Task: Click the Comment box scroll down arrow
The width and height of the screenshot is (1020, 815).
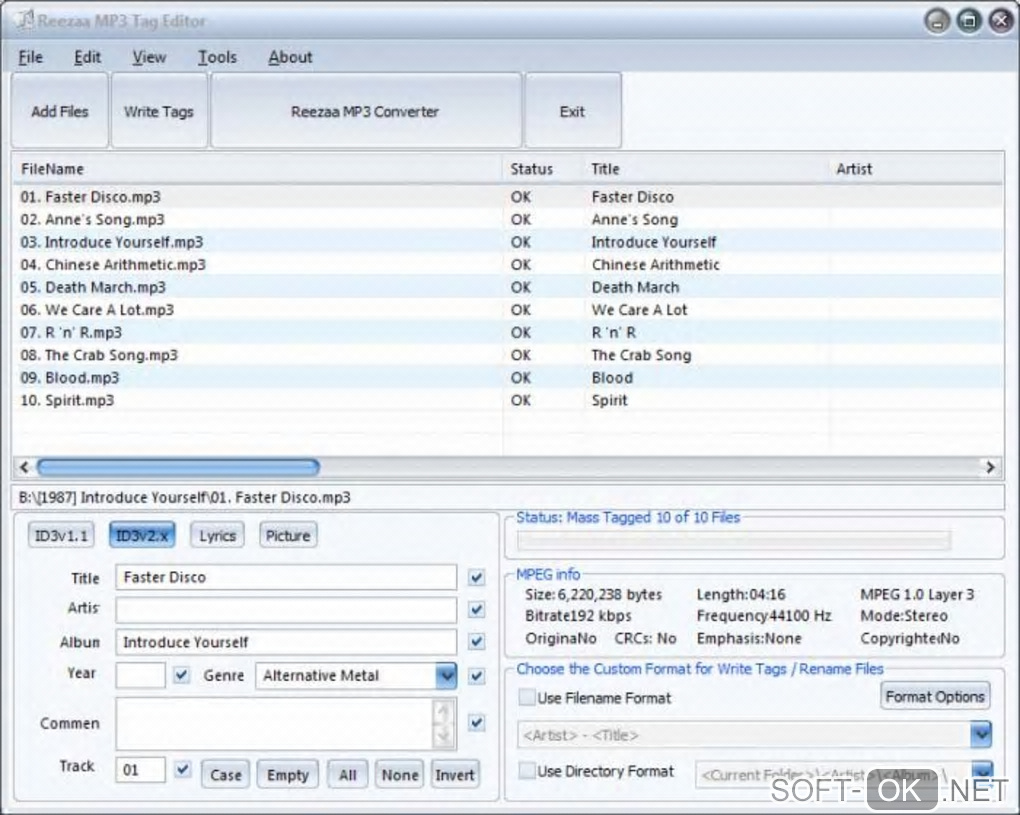Action: click(x=444, y=736)
